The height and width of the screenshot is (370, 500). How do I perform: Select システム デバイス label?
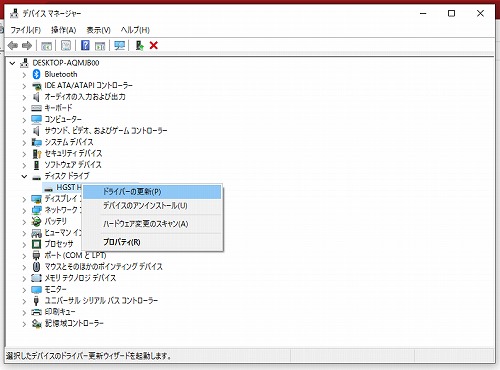pyautogui.click(x=69, y=142)
